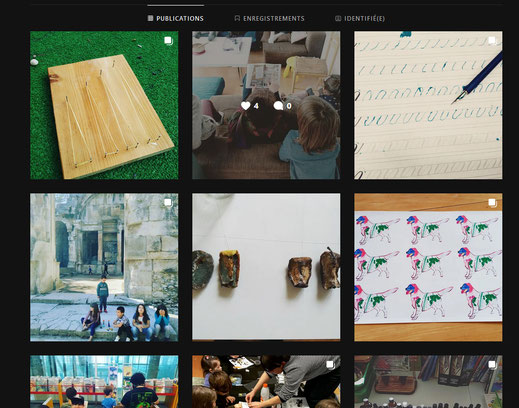This screenshot has width=519, height=408.
Task: Click carousel icon on stone ruins post
Action: click(x=168, y=203)
